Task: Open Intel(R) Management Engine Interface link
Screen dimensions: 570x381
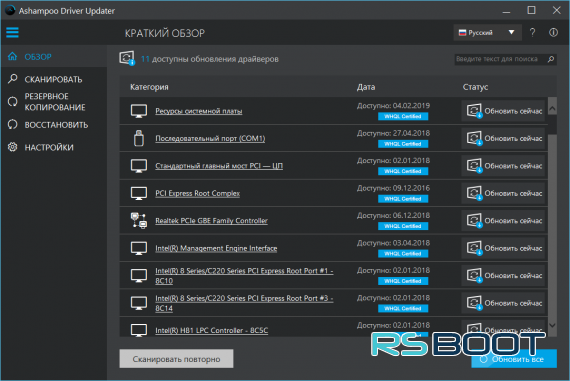Action: tap(216, 248)
